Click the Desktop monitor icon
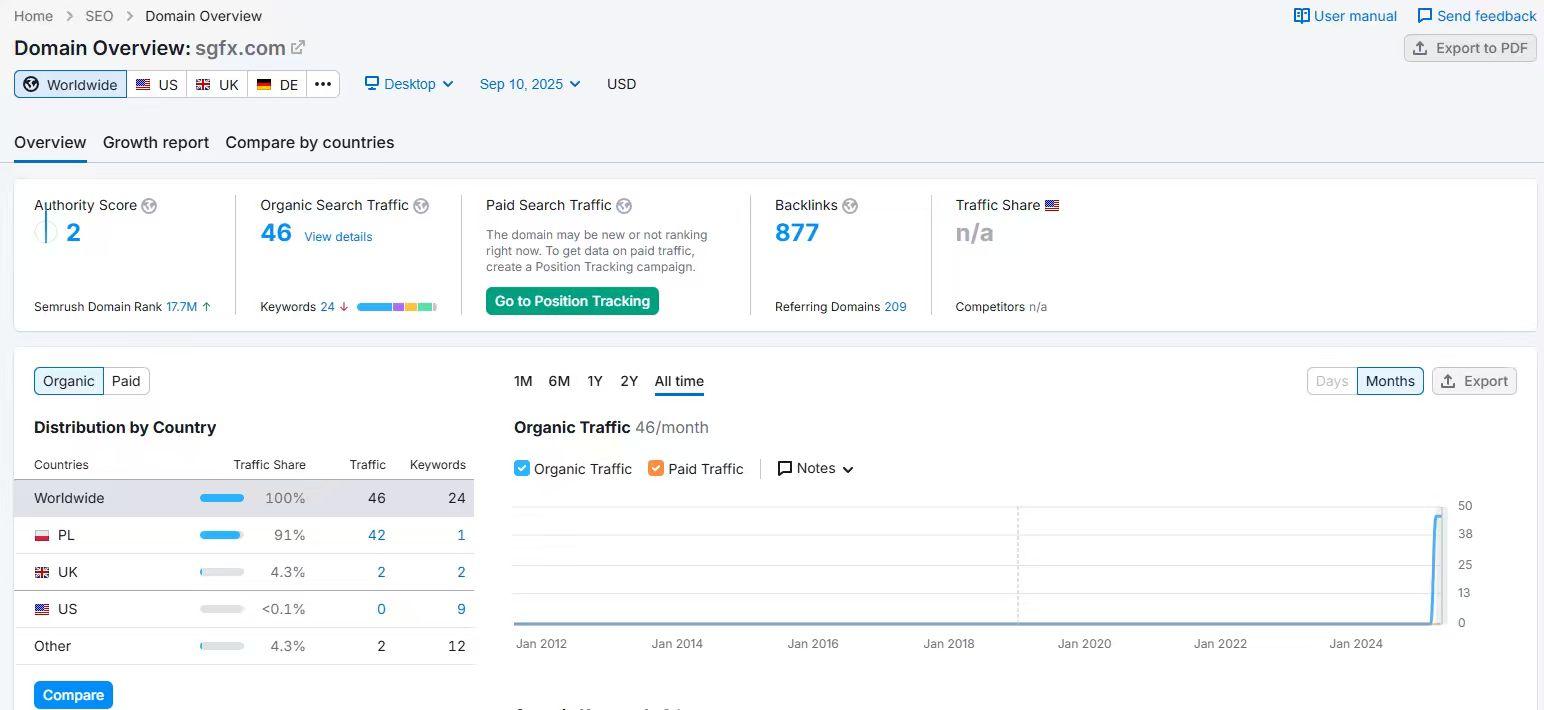Viewport: 1544px width, 710px height. (372, 83)
